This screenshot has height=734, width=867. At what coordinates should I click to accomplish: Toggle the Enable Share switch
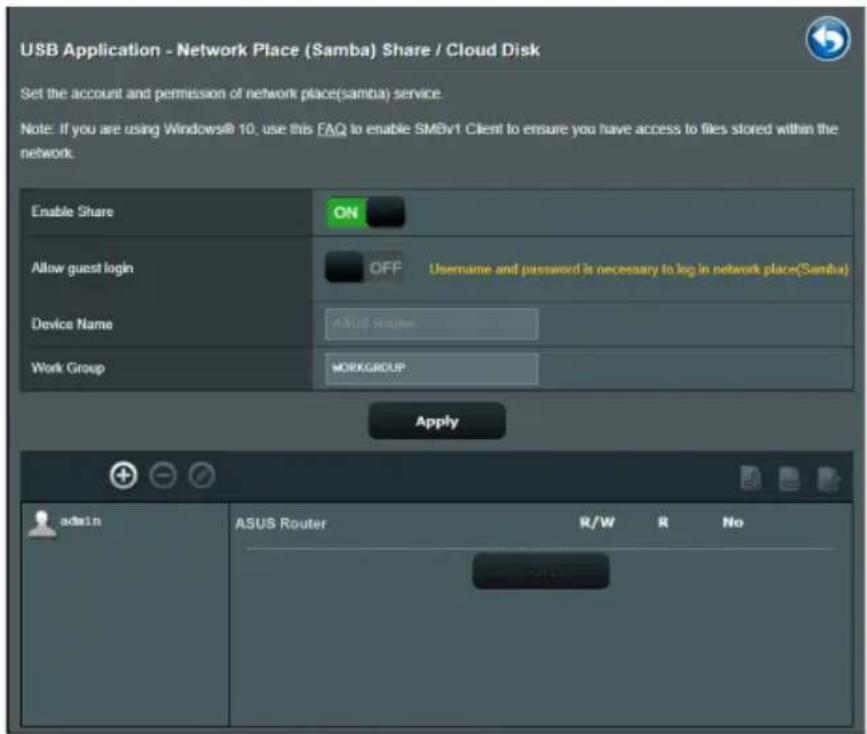point(365,212)
